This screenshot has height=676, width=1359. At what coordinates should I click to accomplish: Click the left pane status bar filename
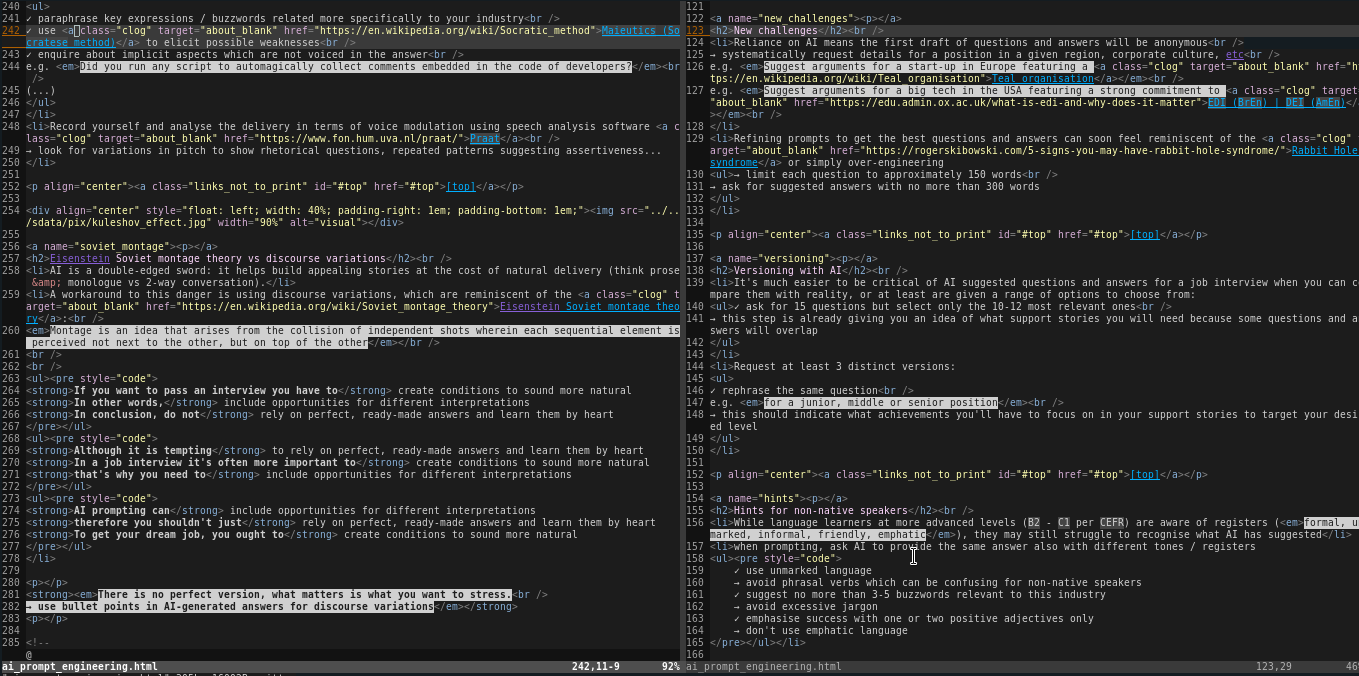point(80,666)
